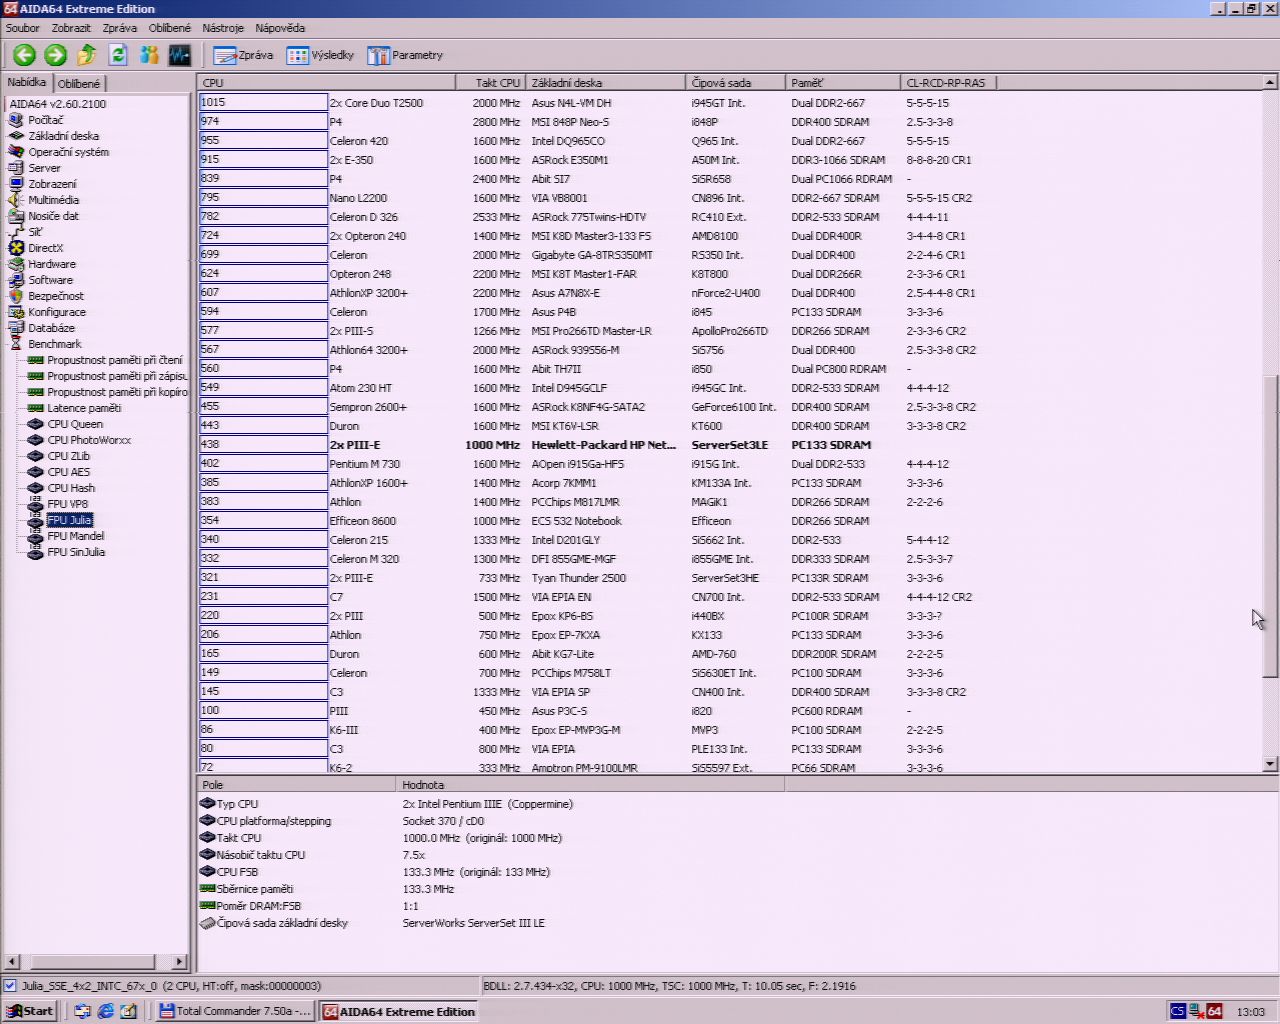Go up one level with folder arrow icon

86,55
